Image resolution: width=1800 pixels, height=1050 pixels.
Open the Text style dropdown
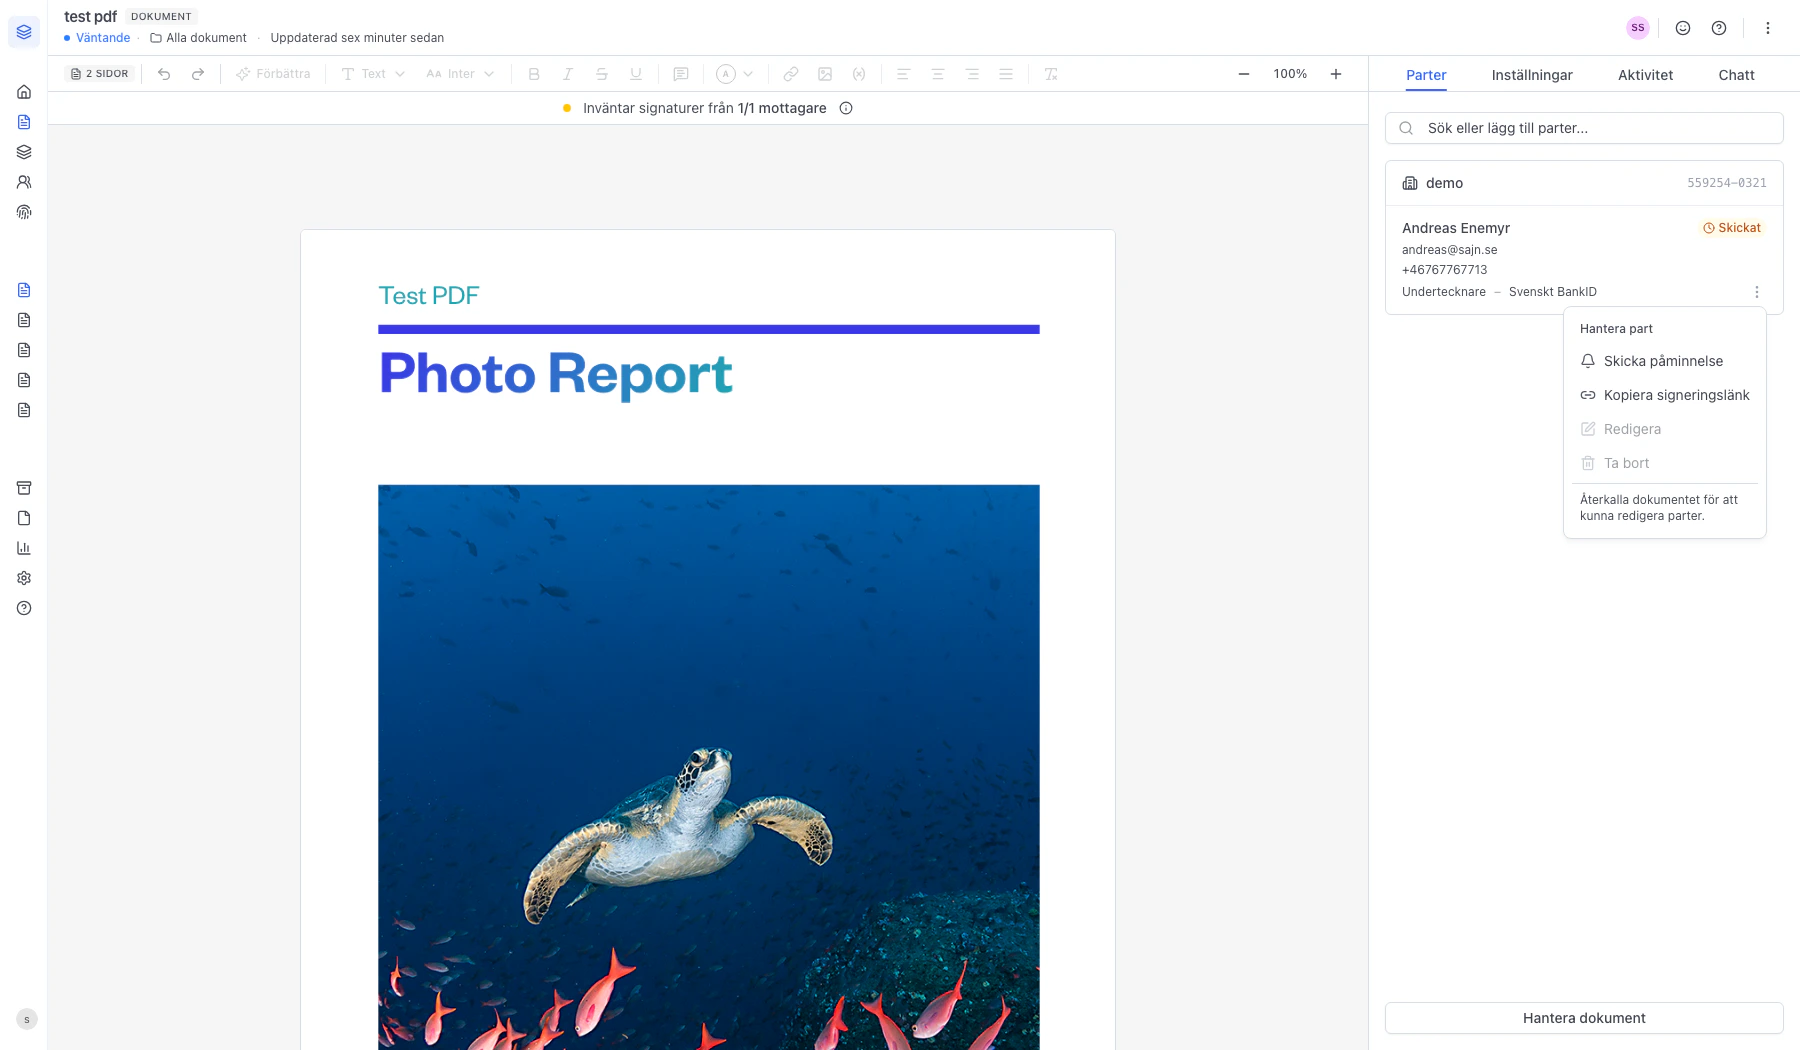373,74
